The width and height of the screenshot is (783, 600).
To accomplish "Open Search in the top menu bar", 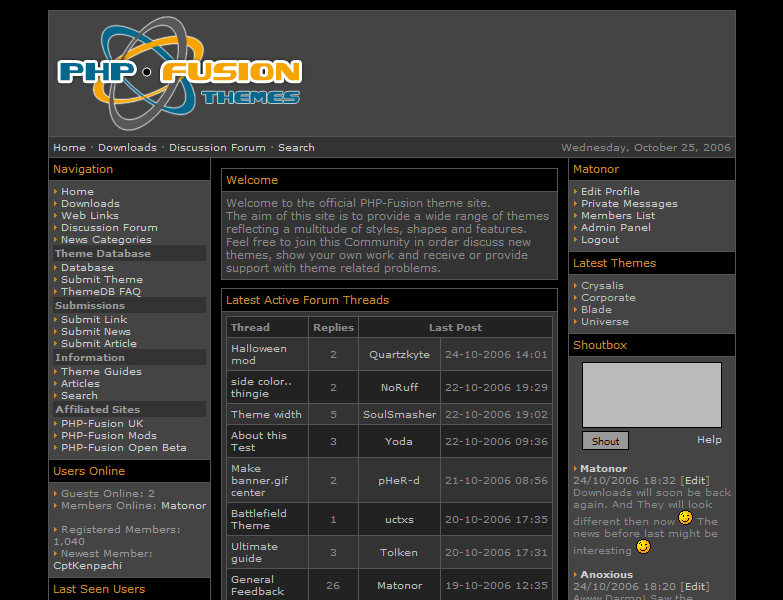I will [x=296, y=148].
